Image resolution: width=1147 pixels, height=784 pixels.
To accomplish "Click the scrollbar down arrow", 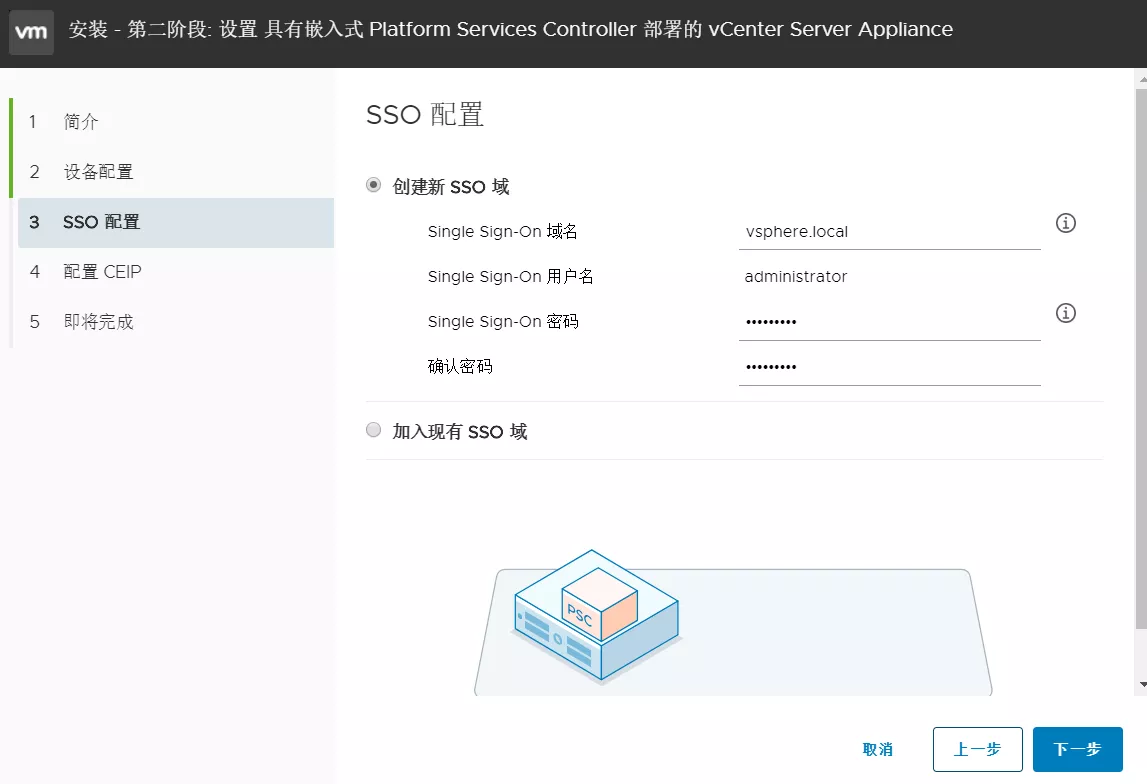I will tap(1140, 685).
